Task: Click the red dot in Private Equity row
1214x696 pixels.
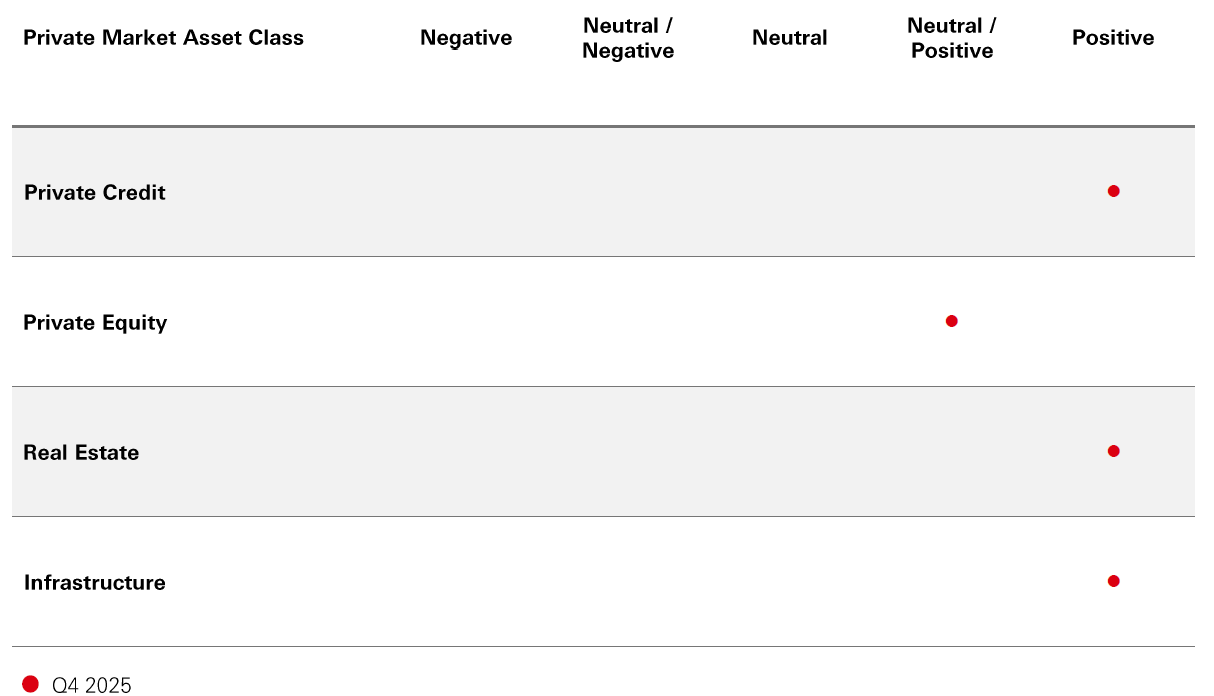Action: [x=951, y=321]
